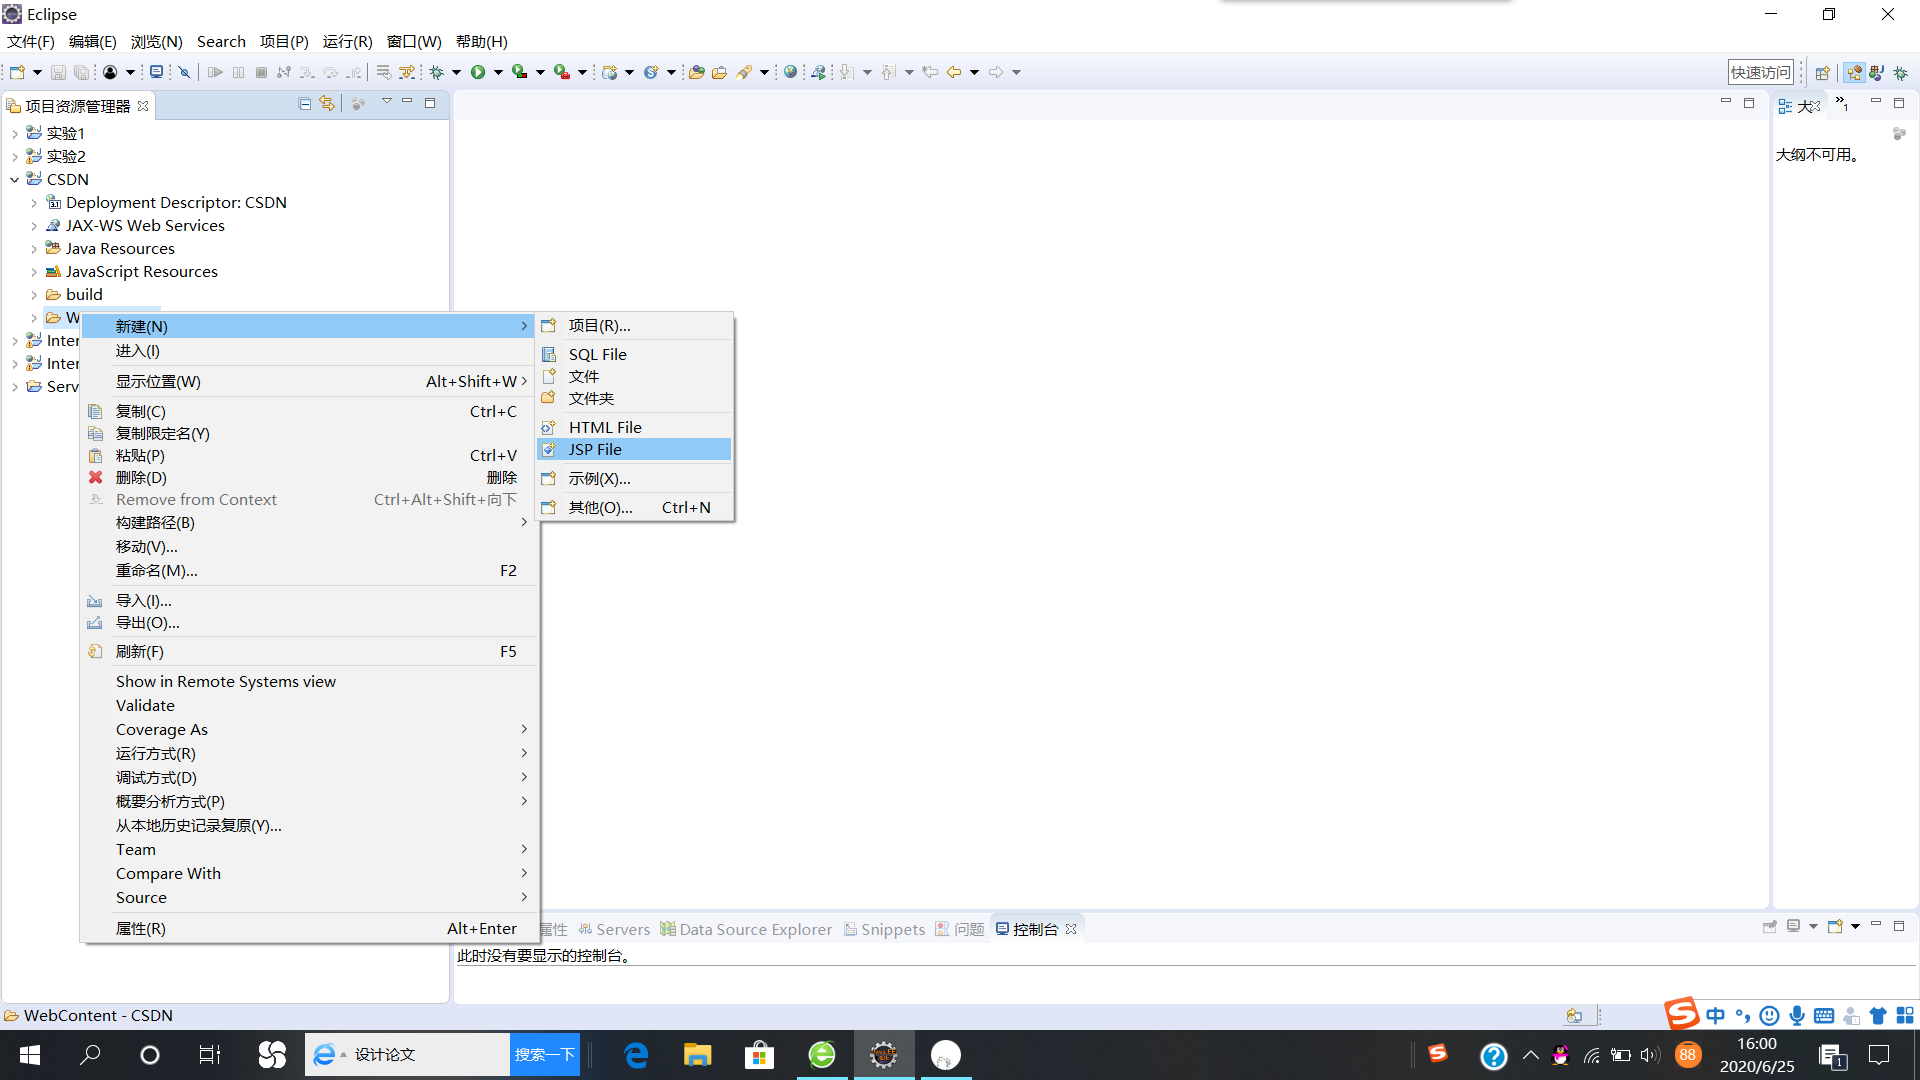
Task: Click the 快速访问 quick access field
Action: pyautogui.click(x=1760, y=72)
